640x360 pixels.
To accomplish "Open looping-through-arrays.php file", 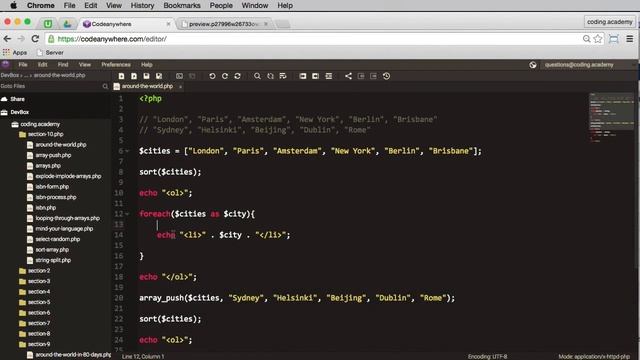I will pos(64,218).
